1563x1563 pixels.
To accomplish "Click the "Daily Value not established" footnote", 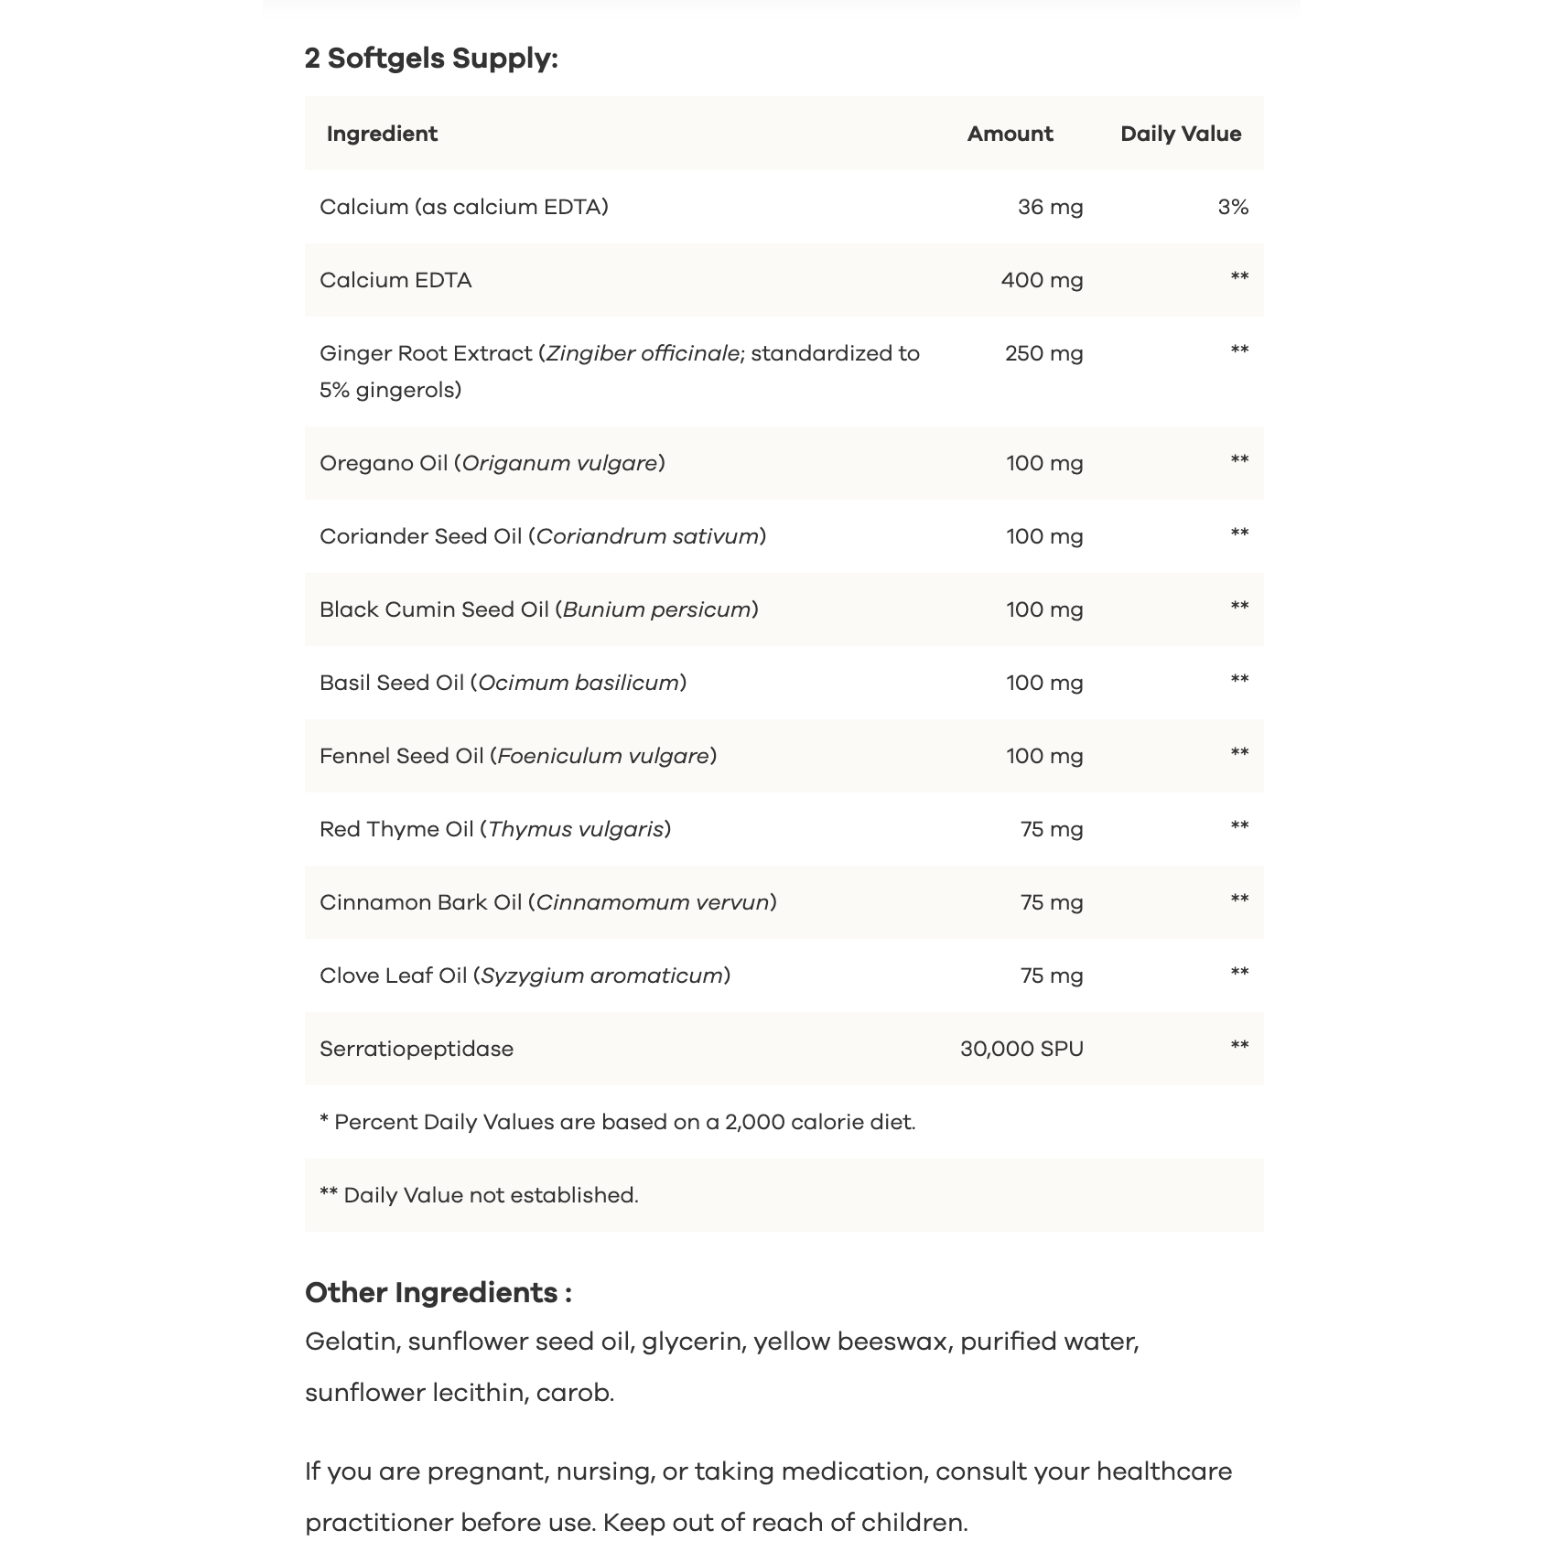I will (x=478, y=1195).
